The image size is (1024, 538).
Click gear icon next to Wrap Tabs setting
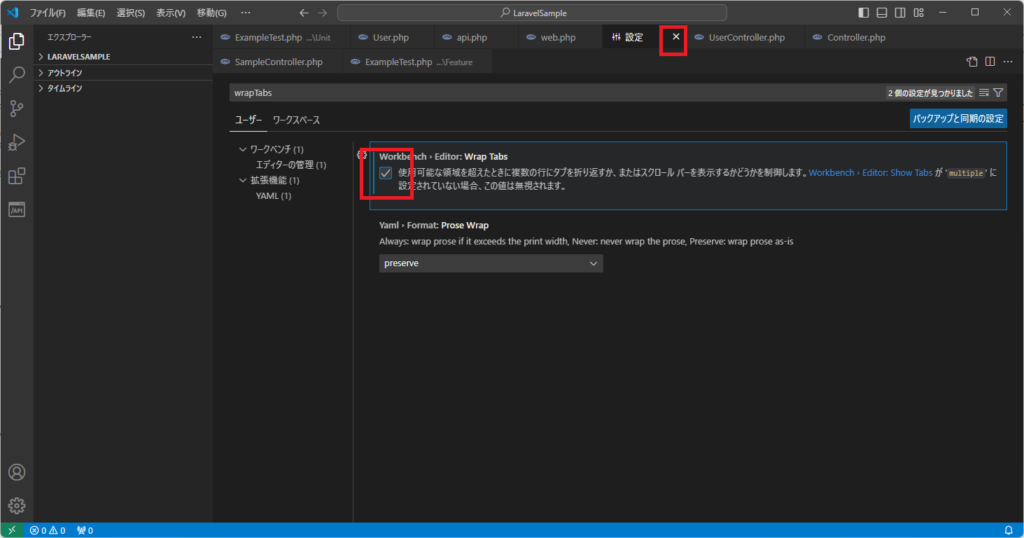[x=362, y=155]
